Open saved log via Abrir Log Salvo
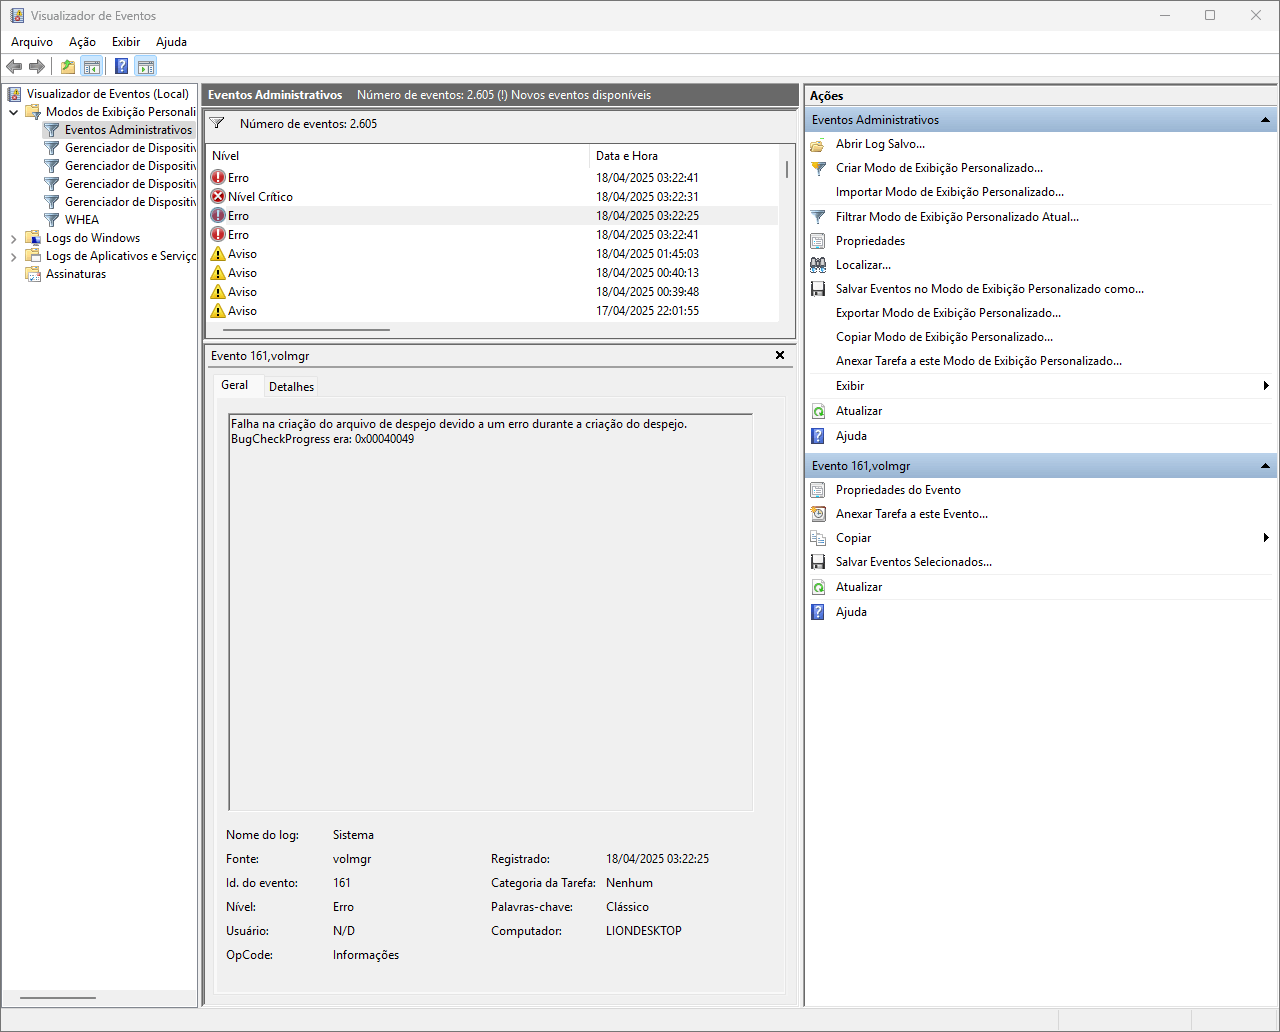The image size is (1280, 1032). (880, 144)
